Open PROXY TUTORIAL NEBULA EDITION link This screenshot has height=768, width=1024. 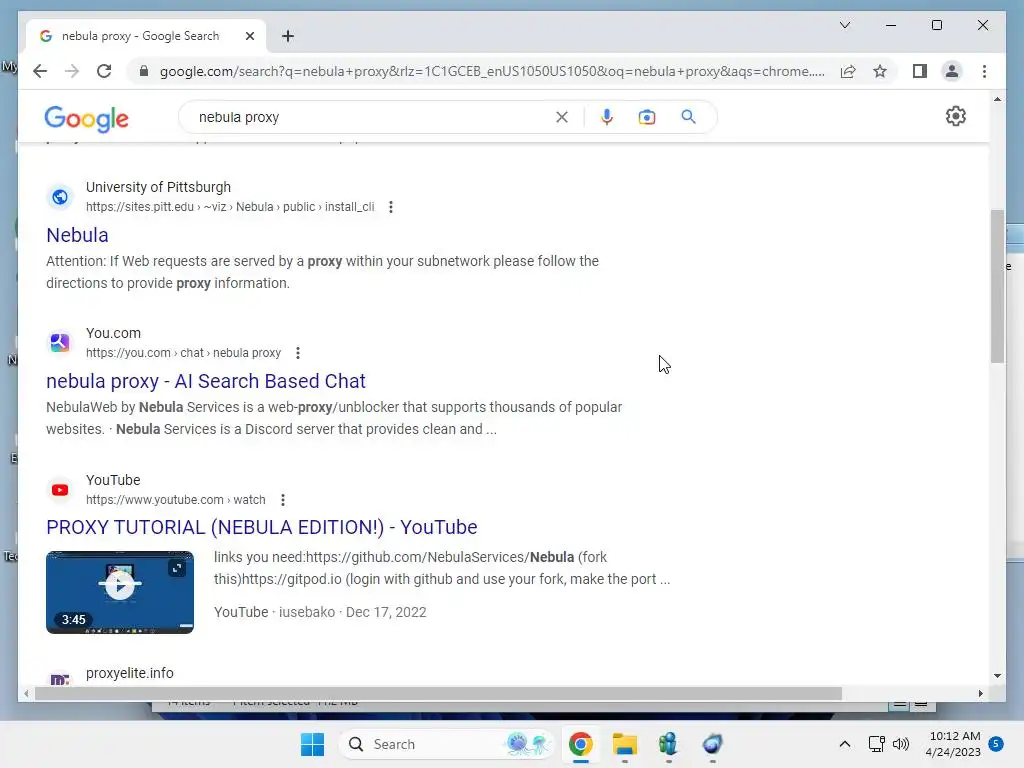click(x=262, y=527)
